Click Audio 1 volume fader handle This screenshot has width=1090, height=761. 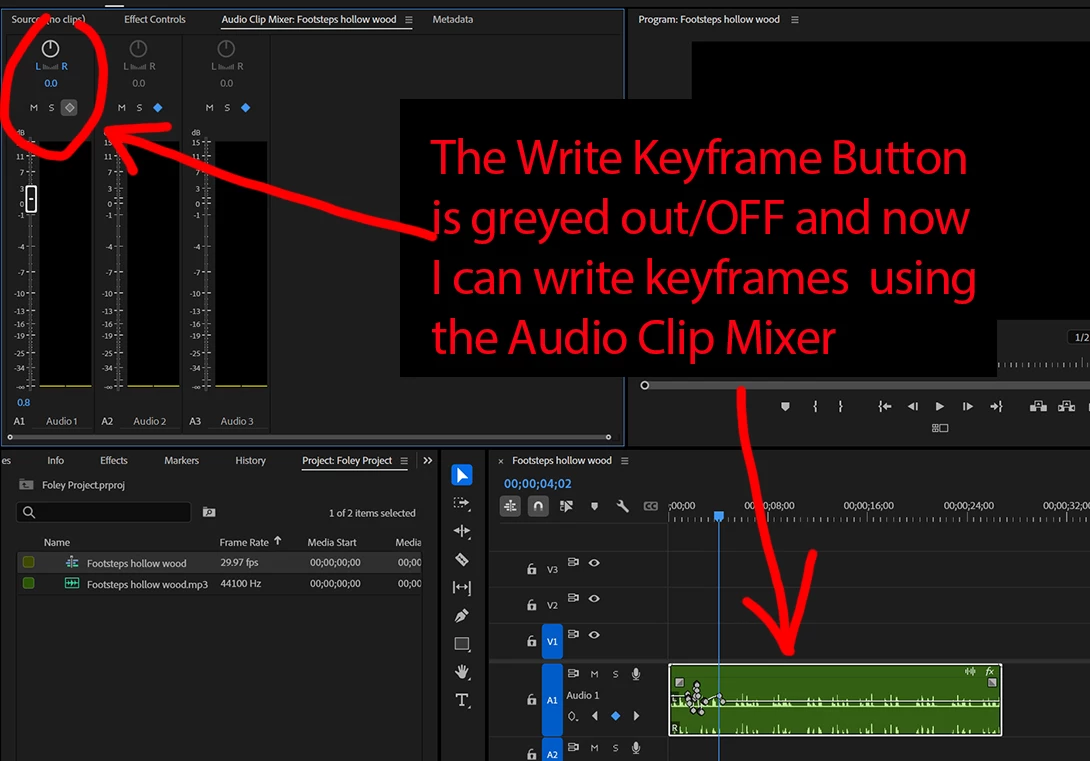click(x=31, y=199)
